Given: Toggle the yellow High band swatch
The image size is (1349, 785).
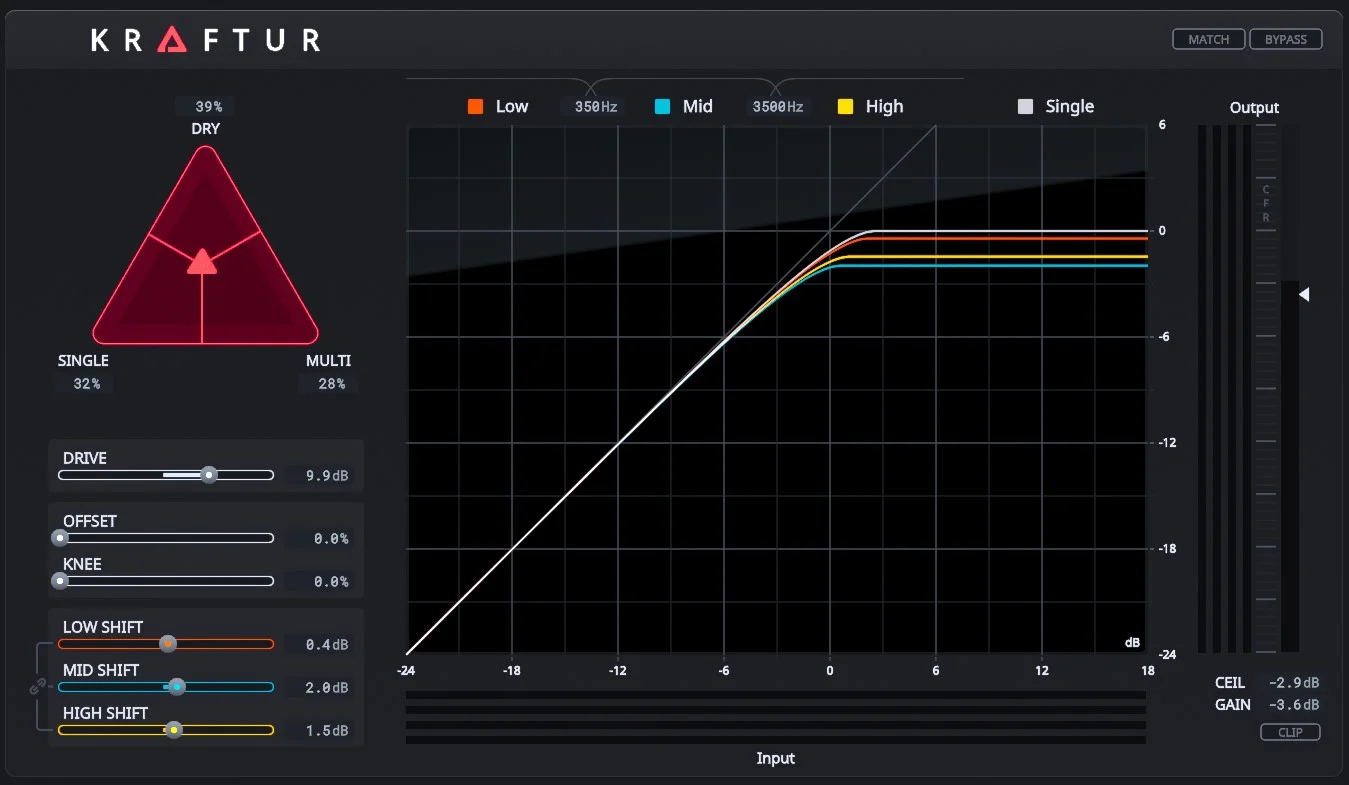Looking at the screenshot, I should 845,107.
